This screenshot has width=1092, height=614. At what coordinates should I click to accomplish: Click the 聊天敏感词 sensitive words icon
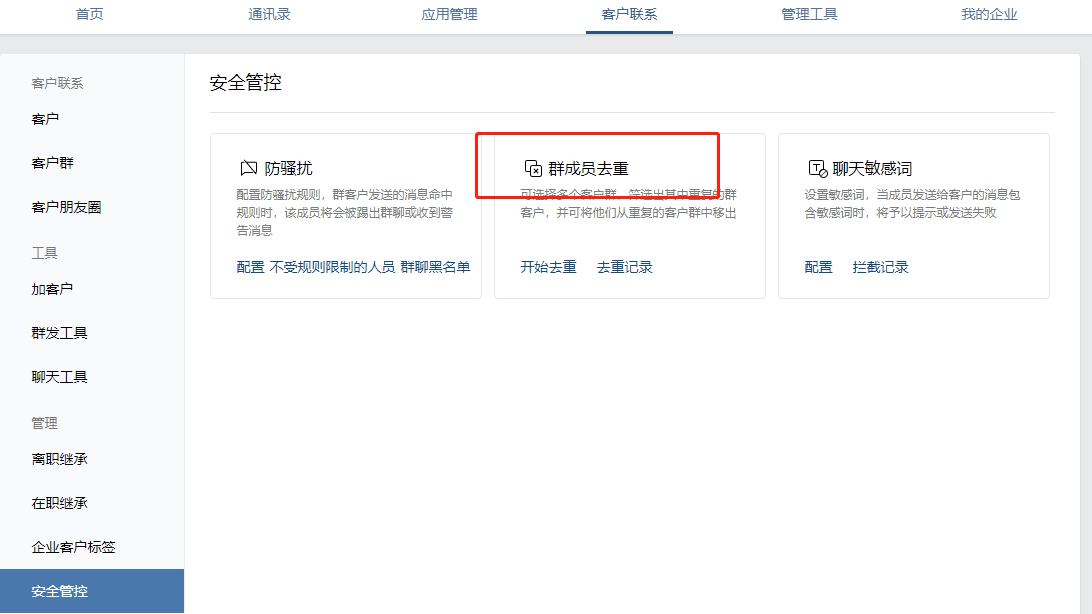(x=817, y=168)
